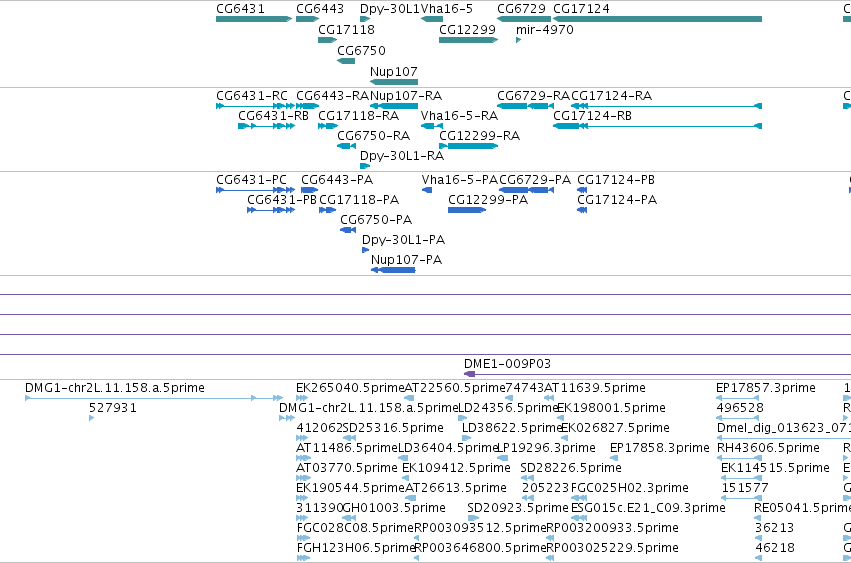Select EST AT11639.5prime label
851x563 pixels.
pos(595,388)
